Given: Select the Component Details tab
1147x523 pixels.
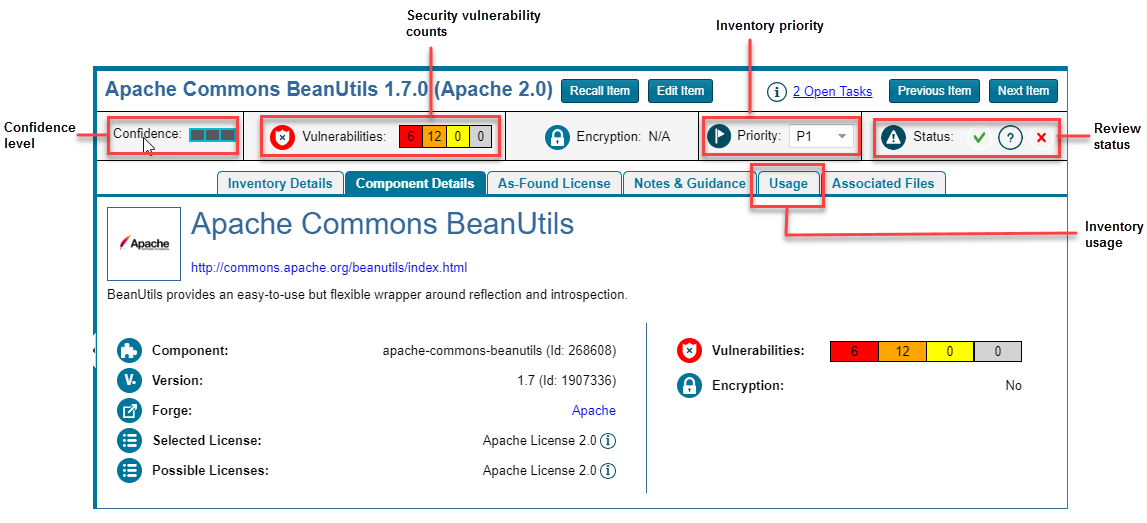Looking at the screenshot, I should (x=415, y=184).
